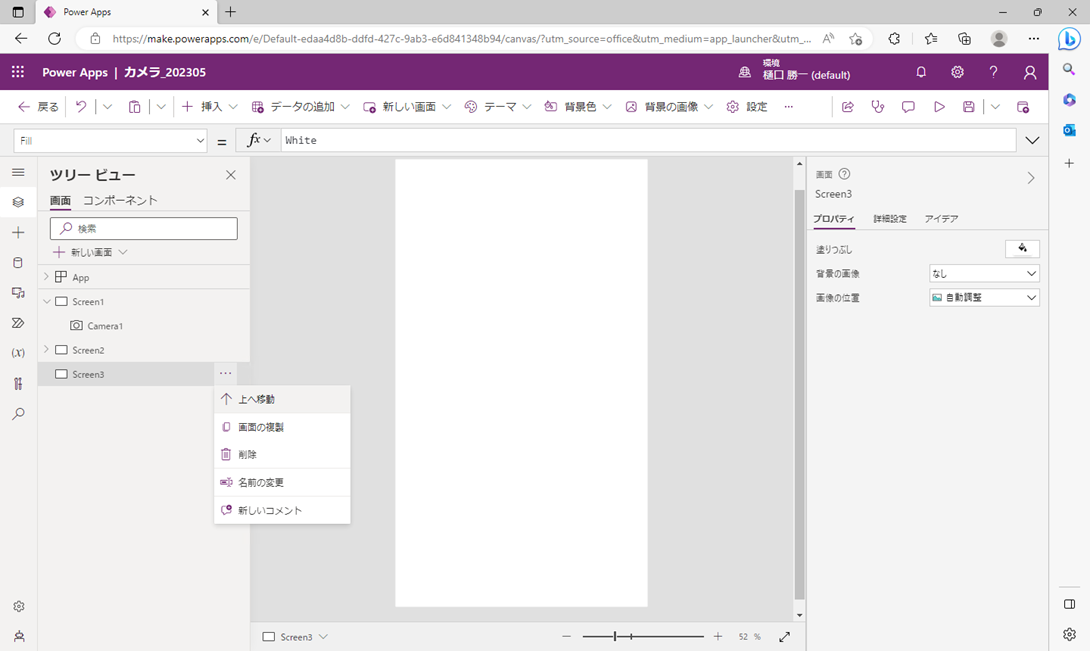Open the account profile icon in header
1090x651 pixels.
click(x=1030, y=72)
